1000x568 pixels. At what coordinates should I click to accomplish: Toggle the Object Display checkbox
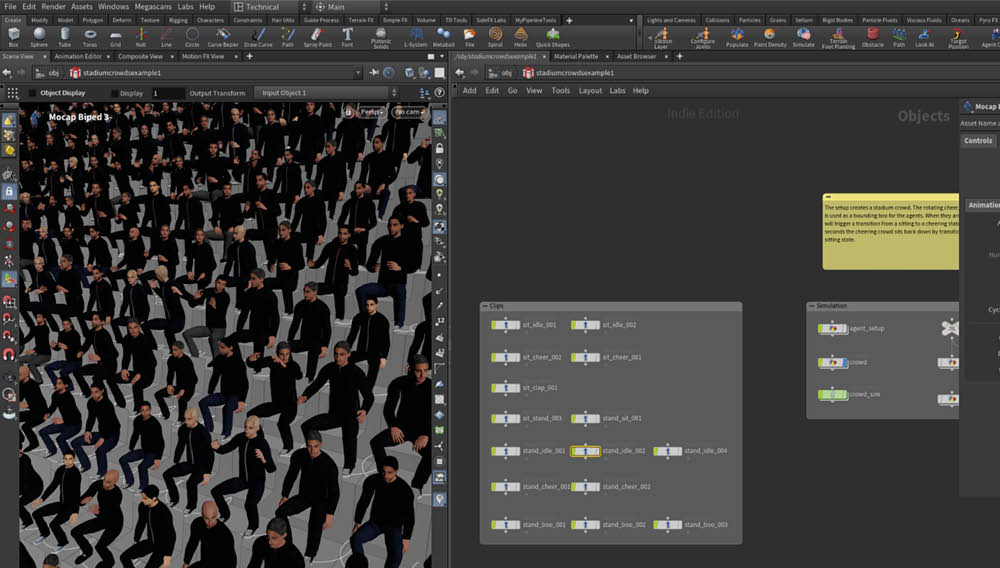point(31,93)
